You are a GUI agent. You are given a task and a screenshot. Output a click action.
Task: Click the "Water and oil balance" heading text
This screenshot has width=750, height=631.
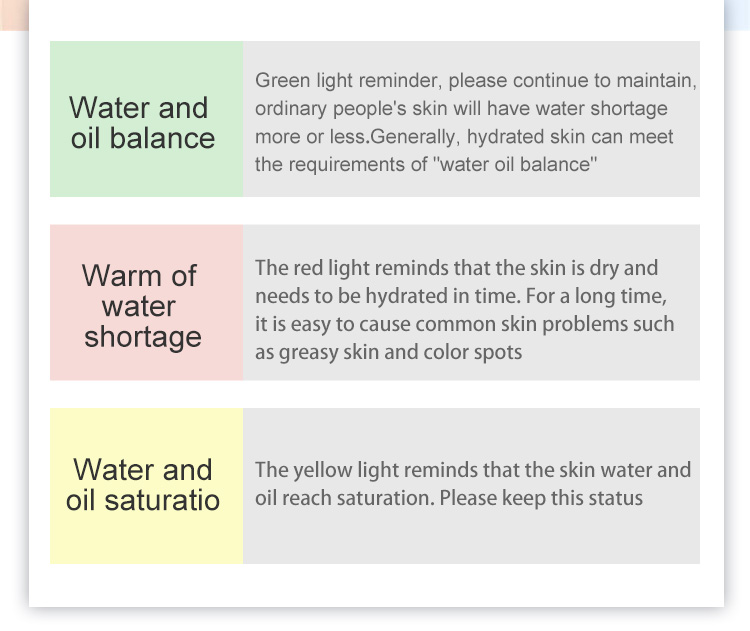pyautogui.click(x=143, y=122)
